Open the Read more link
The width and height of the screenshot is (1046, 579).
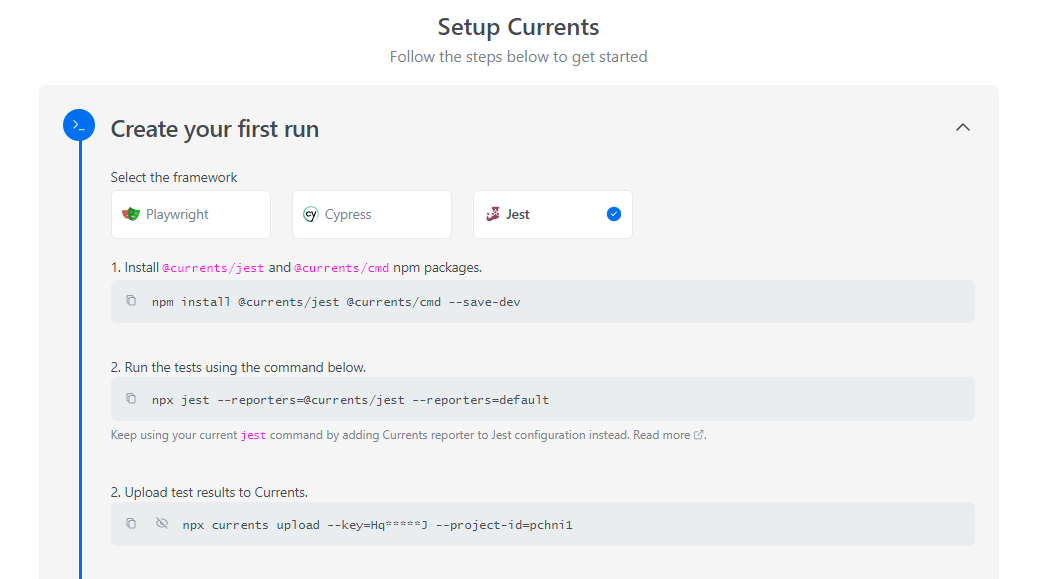coord(661,435)
